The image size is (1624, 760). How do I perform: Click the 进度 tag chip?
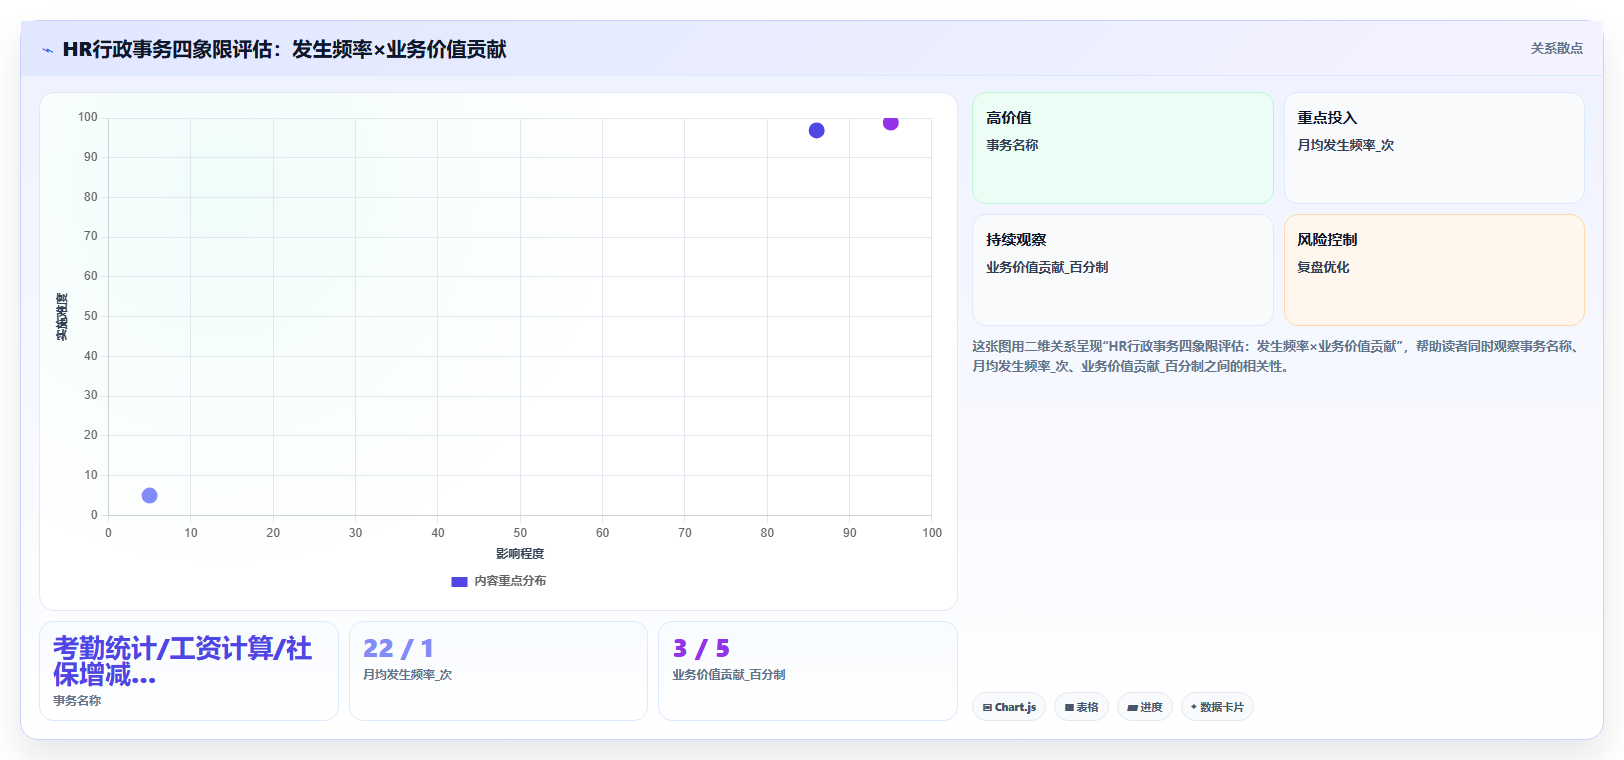1145,707
